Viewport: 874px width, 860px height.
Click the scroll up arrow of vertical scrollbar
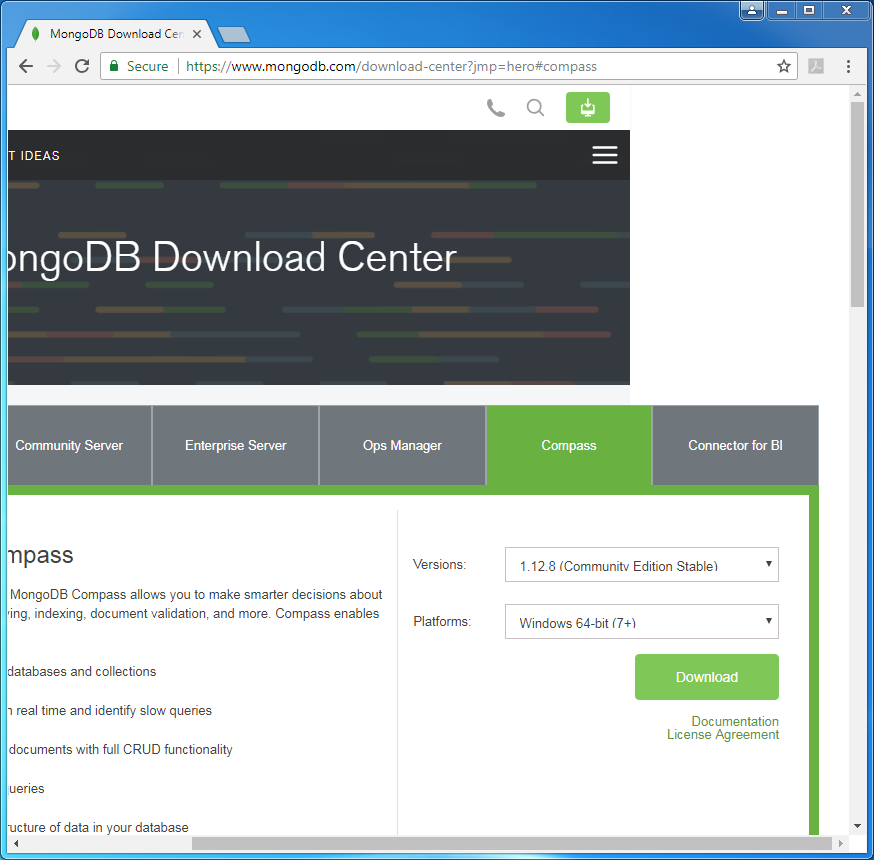coord(857,94)
